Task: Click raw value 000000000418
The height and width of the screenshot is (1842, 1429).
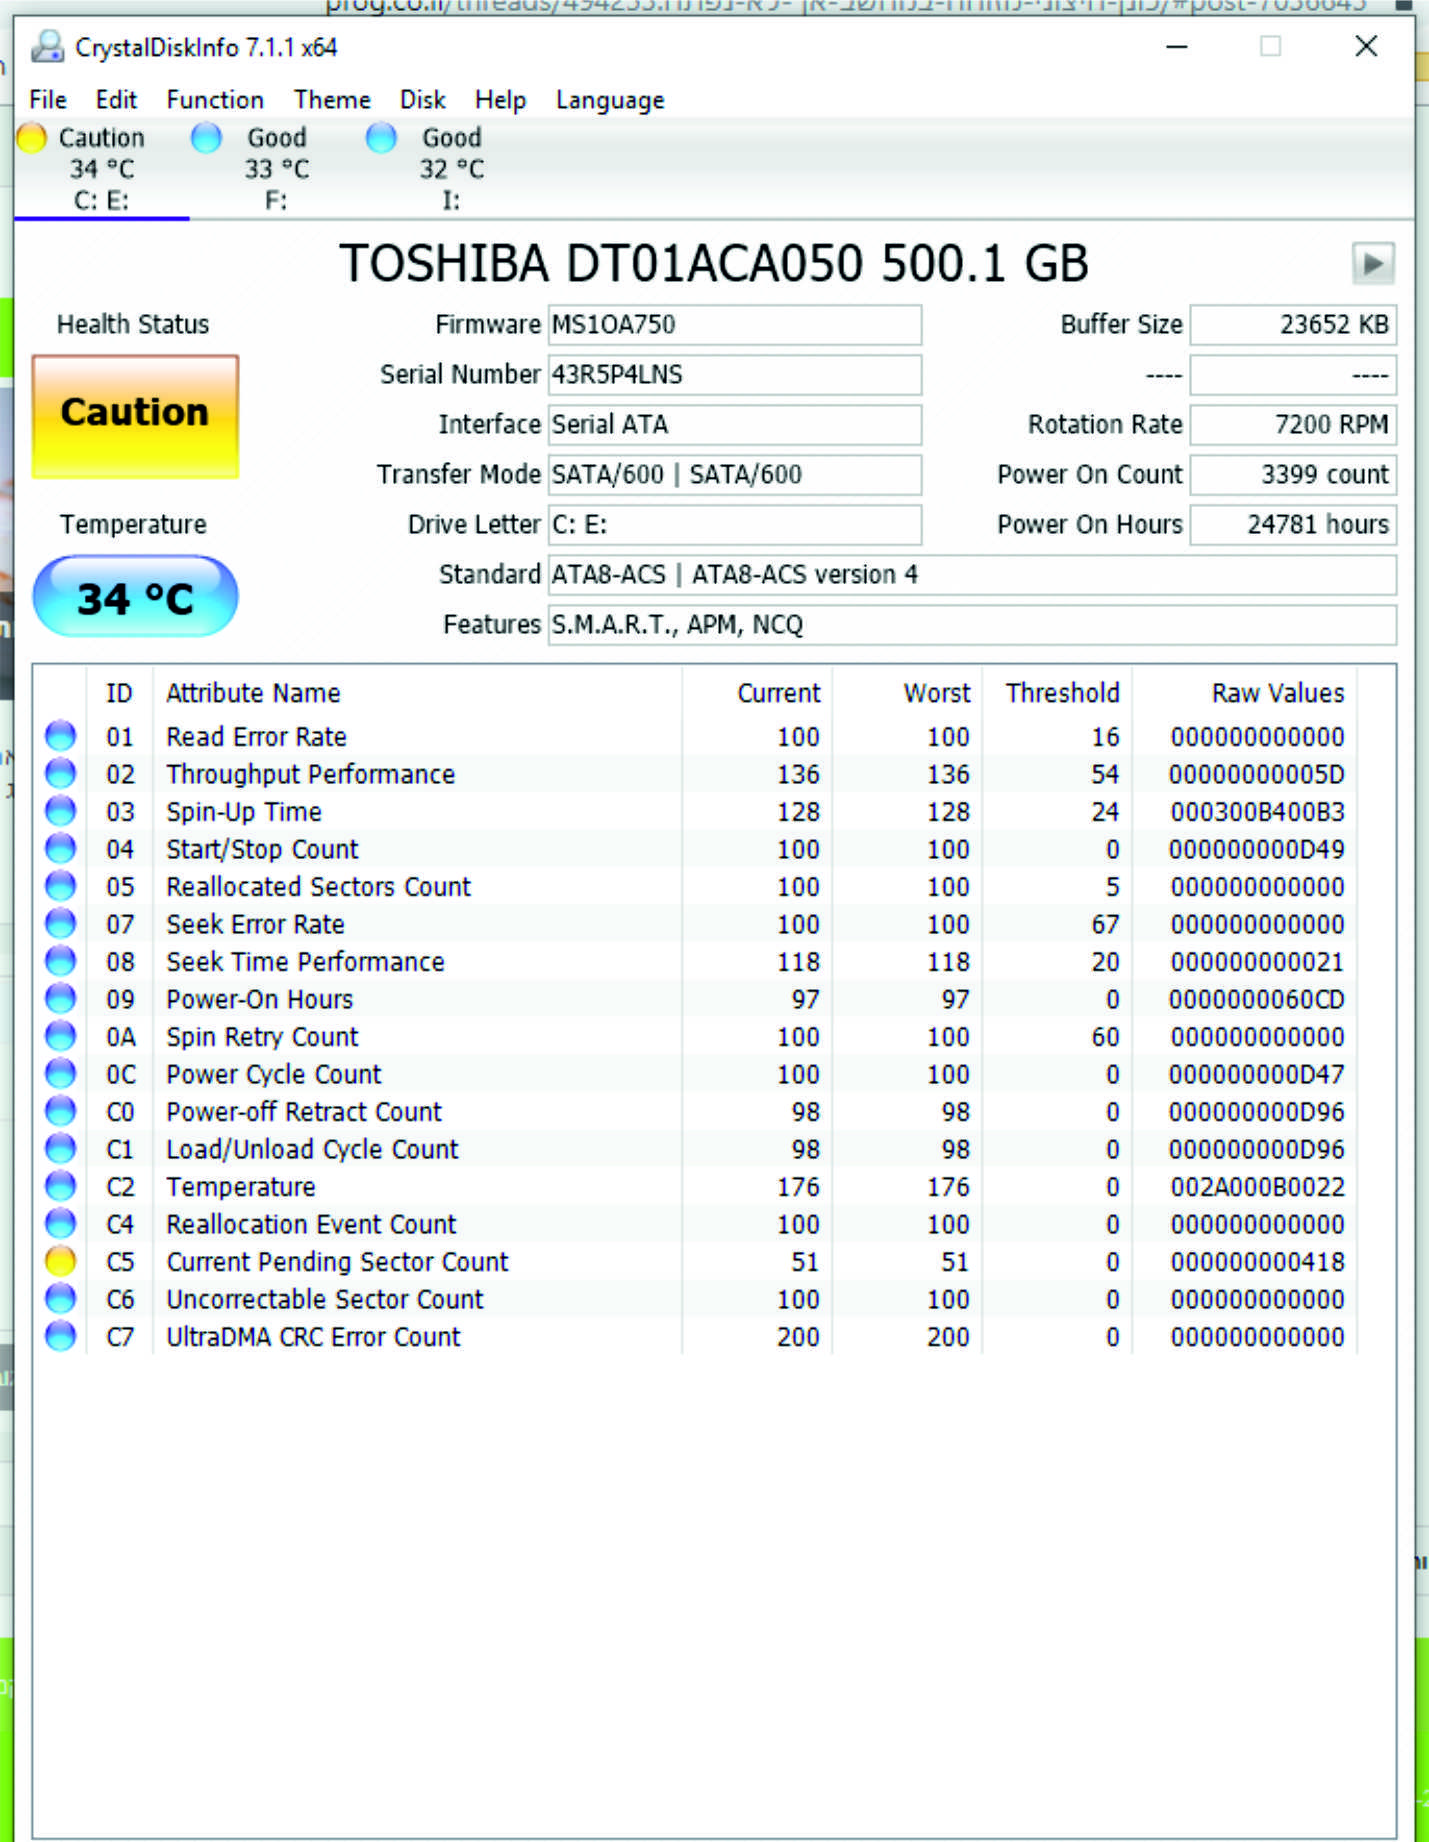Action: [1257, 1262]
